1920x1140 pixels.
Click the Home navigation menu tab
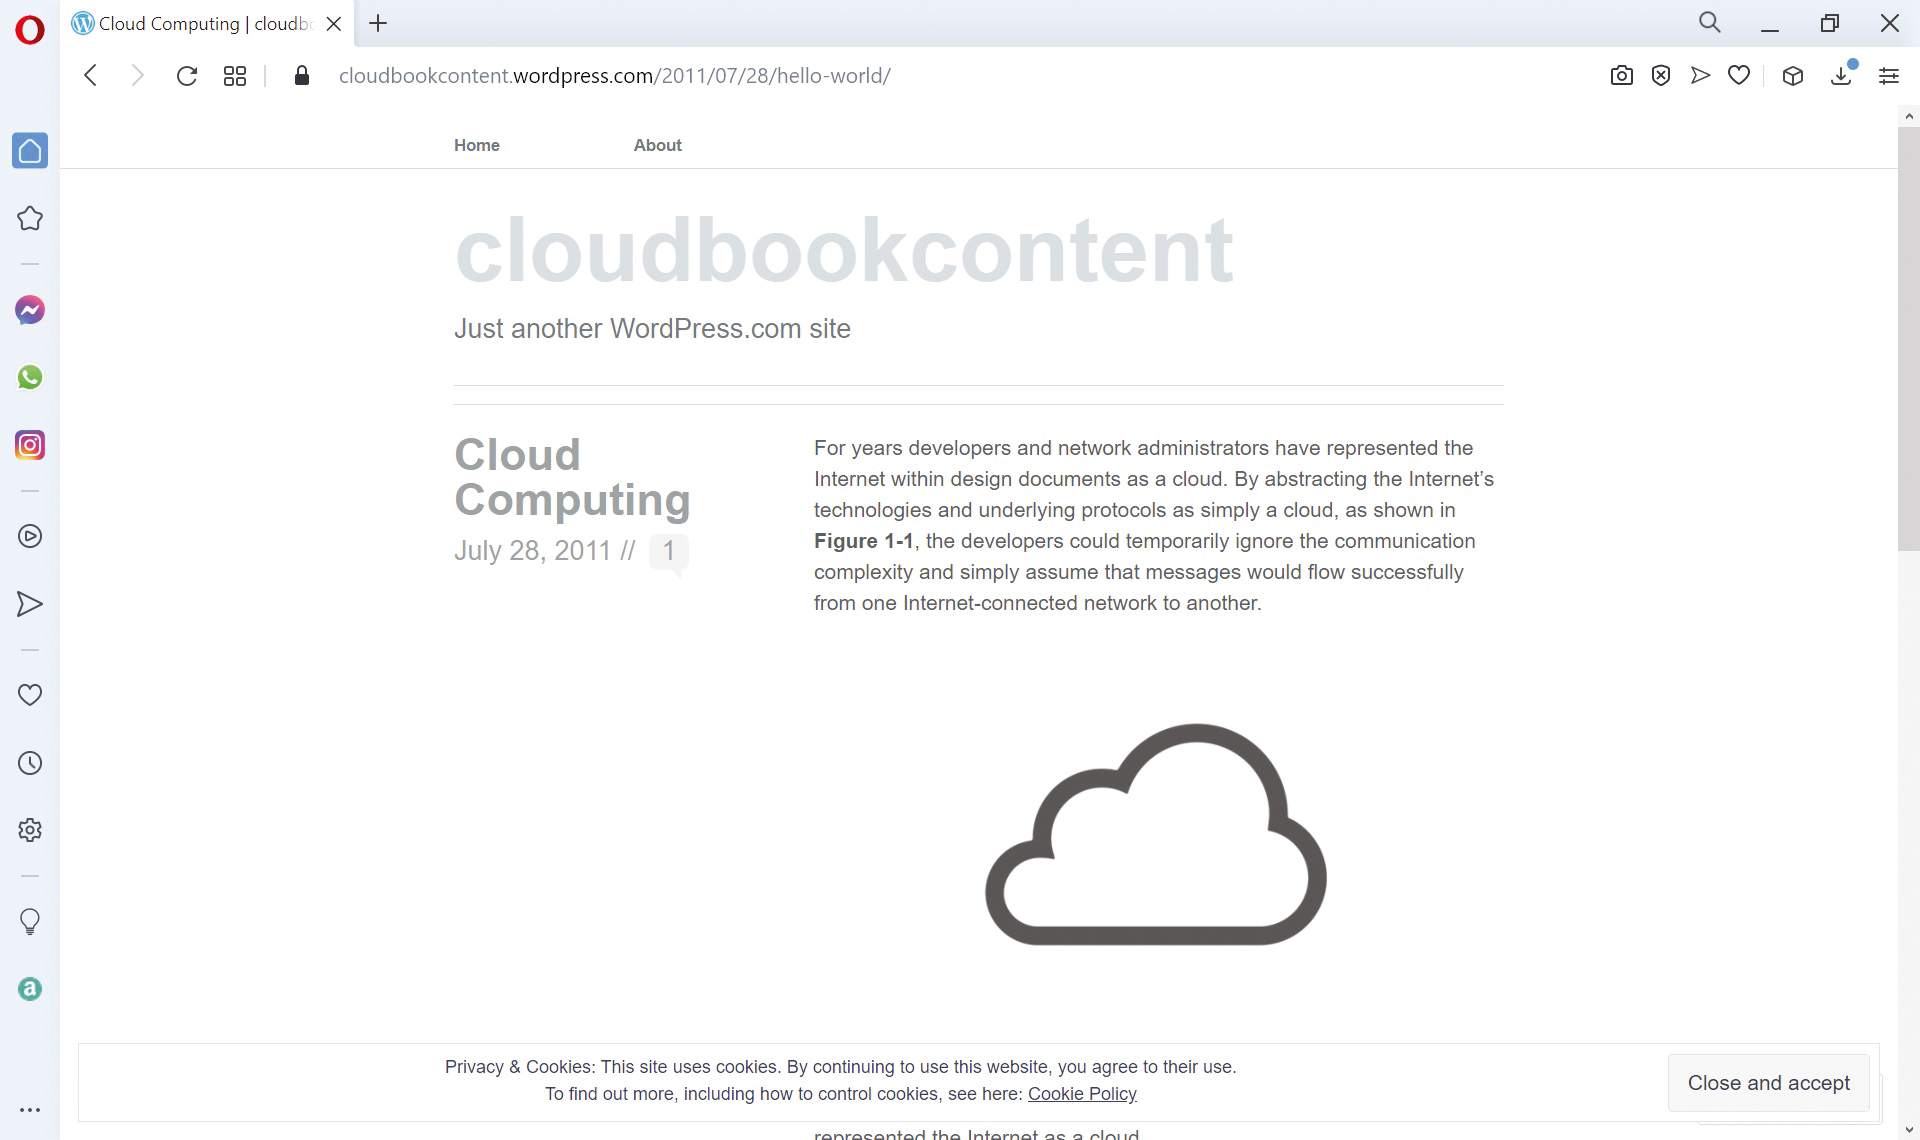(476, 144)
